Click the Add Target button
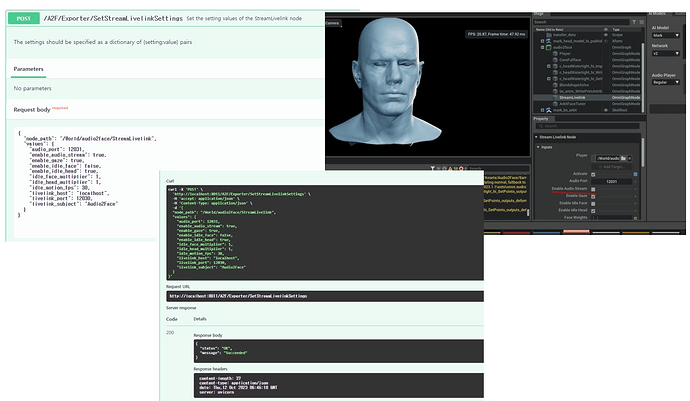 [x=612, y=167]
